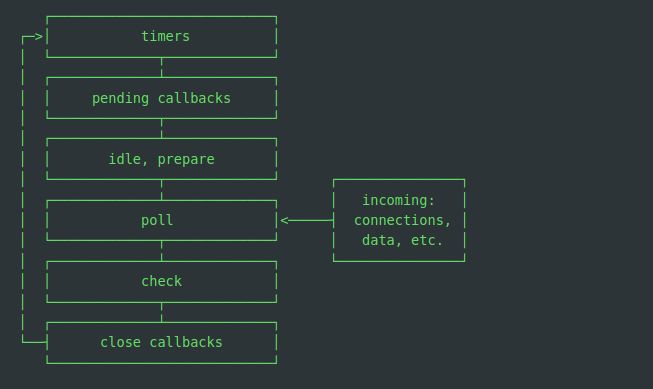The height and width of the screenshot is (389, 653).
Task: Click the check phase box
Action: coord(162,282)
